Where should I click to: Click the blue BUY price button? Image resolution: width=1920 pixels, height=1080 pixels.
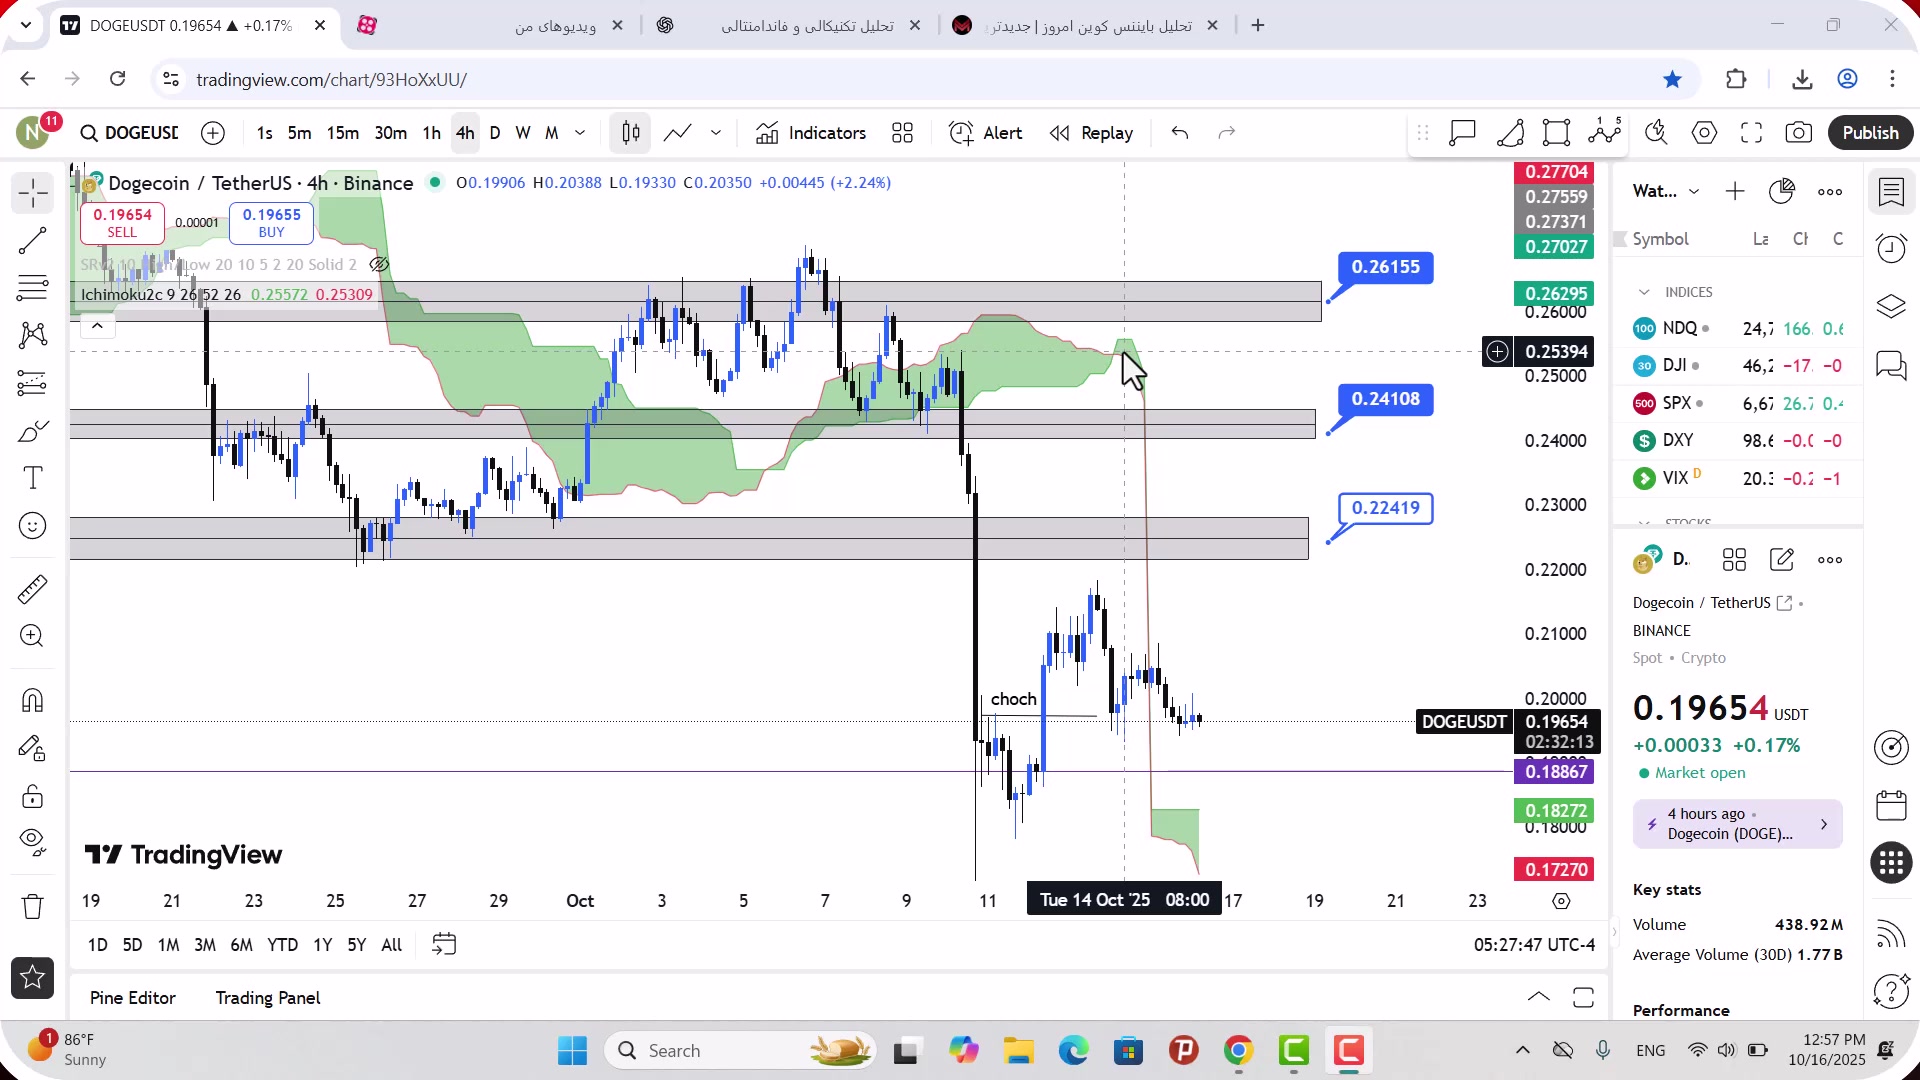(x=271, y=223)
